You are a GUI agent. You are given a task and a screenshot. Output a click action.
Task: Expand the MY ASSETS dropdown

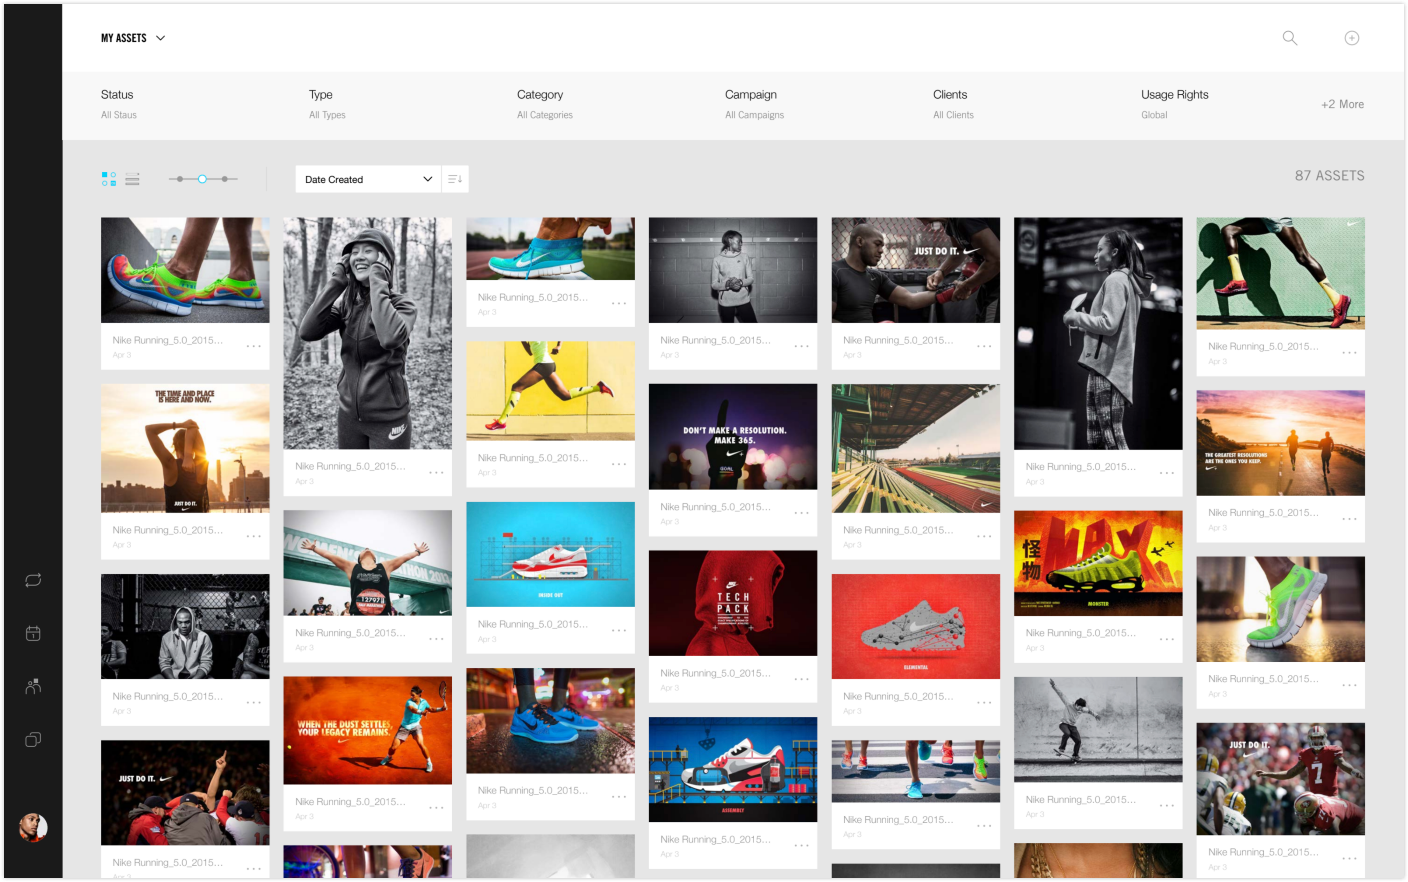(x=133, y=38)
